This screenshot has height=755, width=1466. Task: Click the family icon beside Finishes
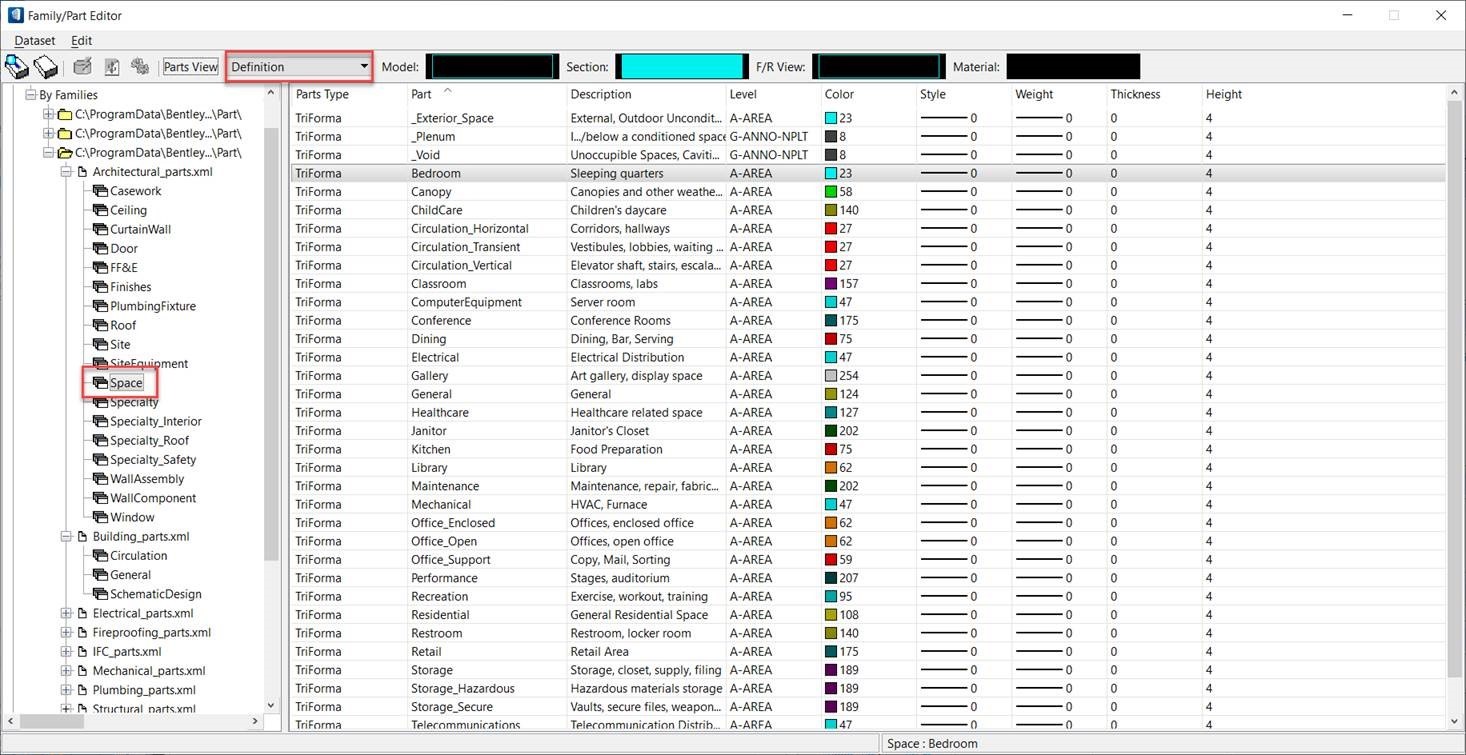[x=100, y=287]
